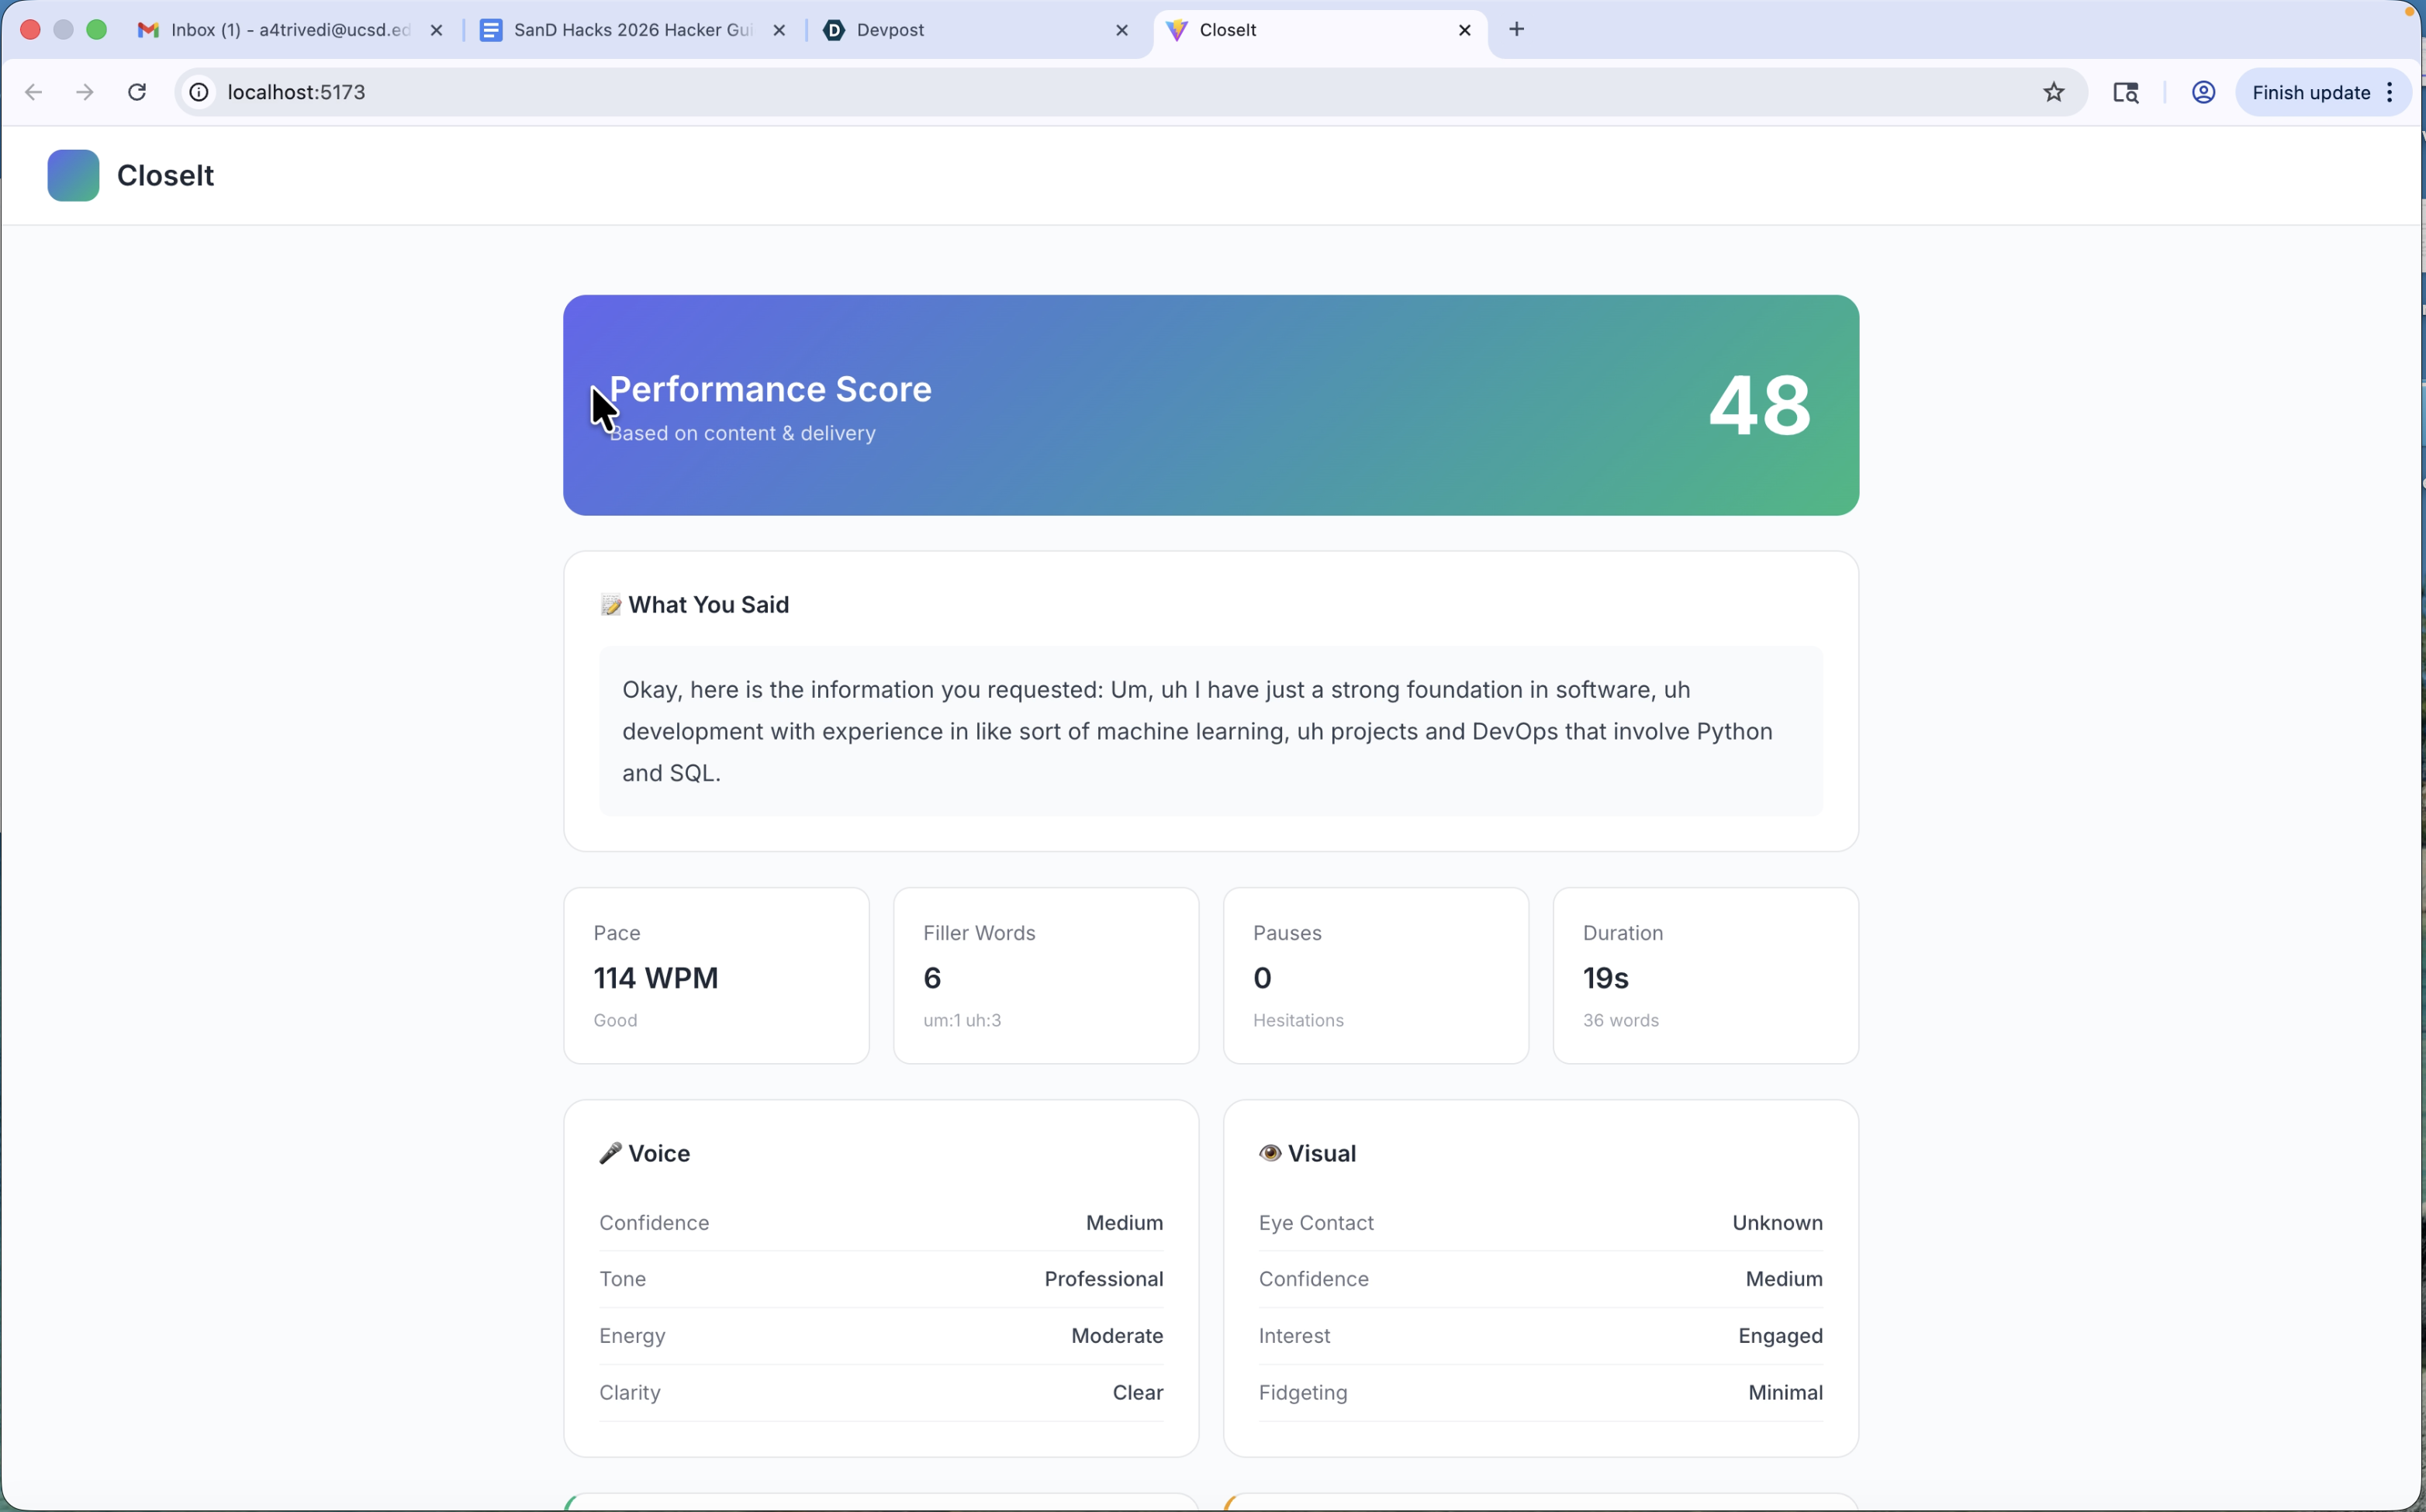Click the browser reload icon
The width and height of the screenshot is (2426, 1512).
pyautogui.click(x=137, y=92)
